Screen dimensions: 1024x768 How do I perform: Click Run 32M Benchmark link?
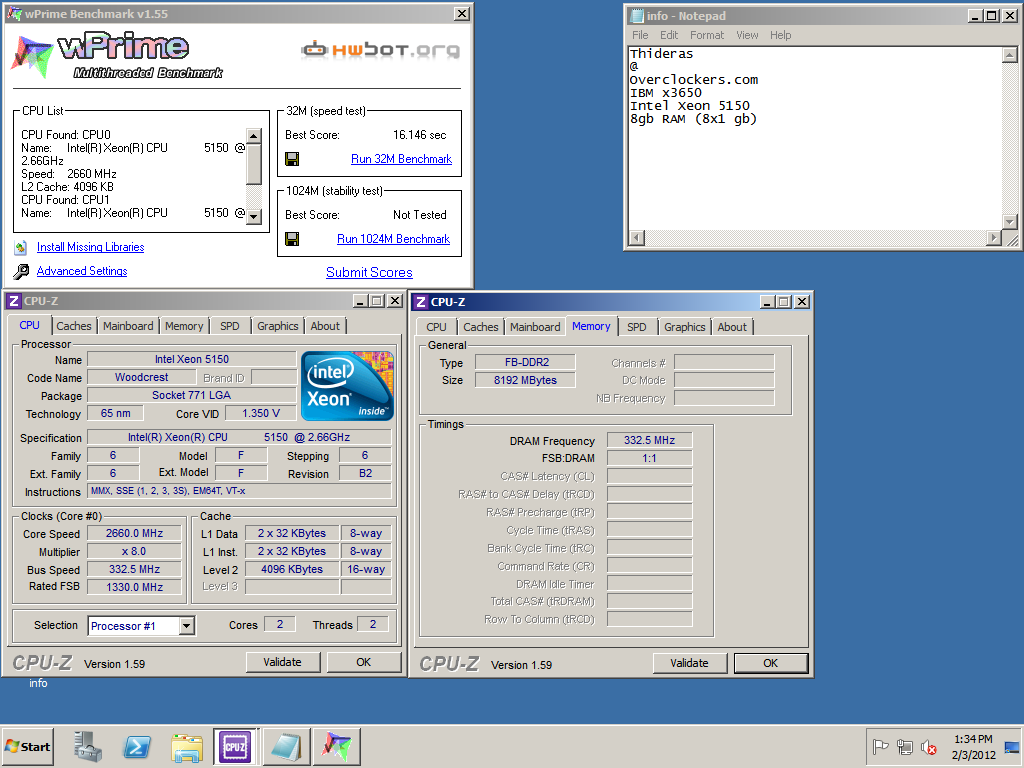click(401, 159)
